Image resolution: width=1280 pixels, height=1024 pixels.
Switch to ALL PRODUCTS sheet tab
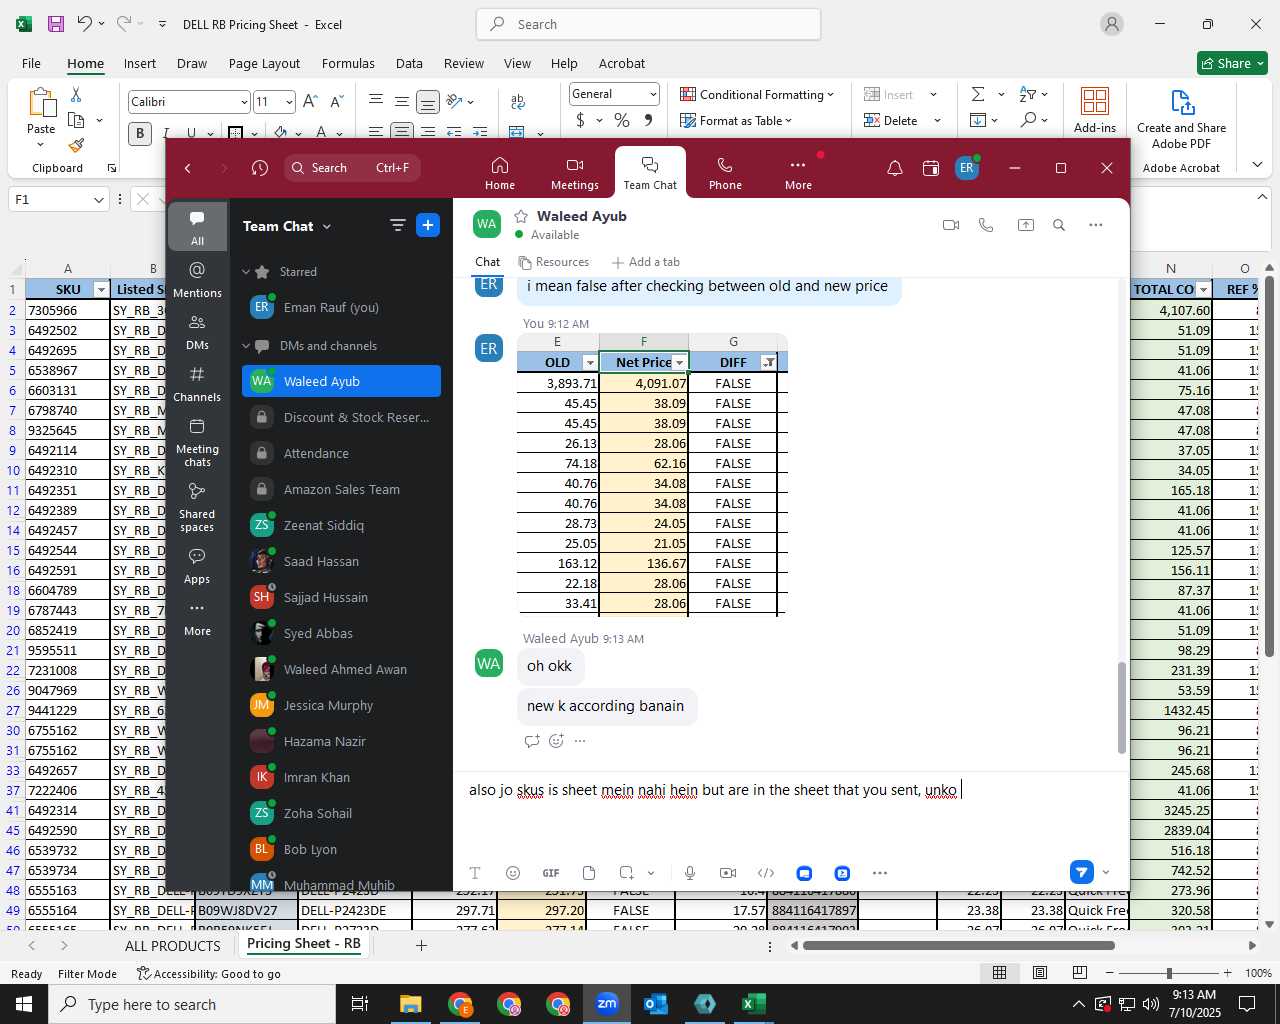point(172,945)
